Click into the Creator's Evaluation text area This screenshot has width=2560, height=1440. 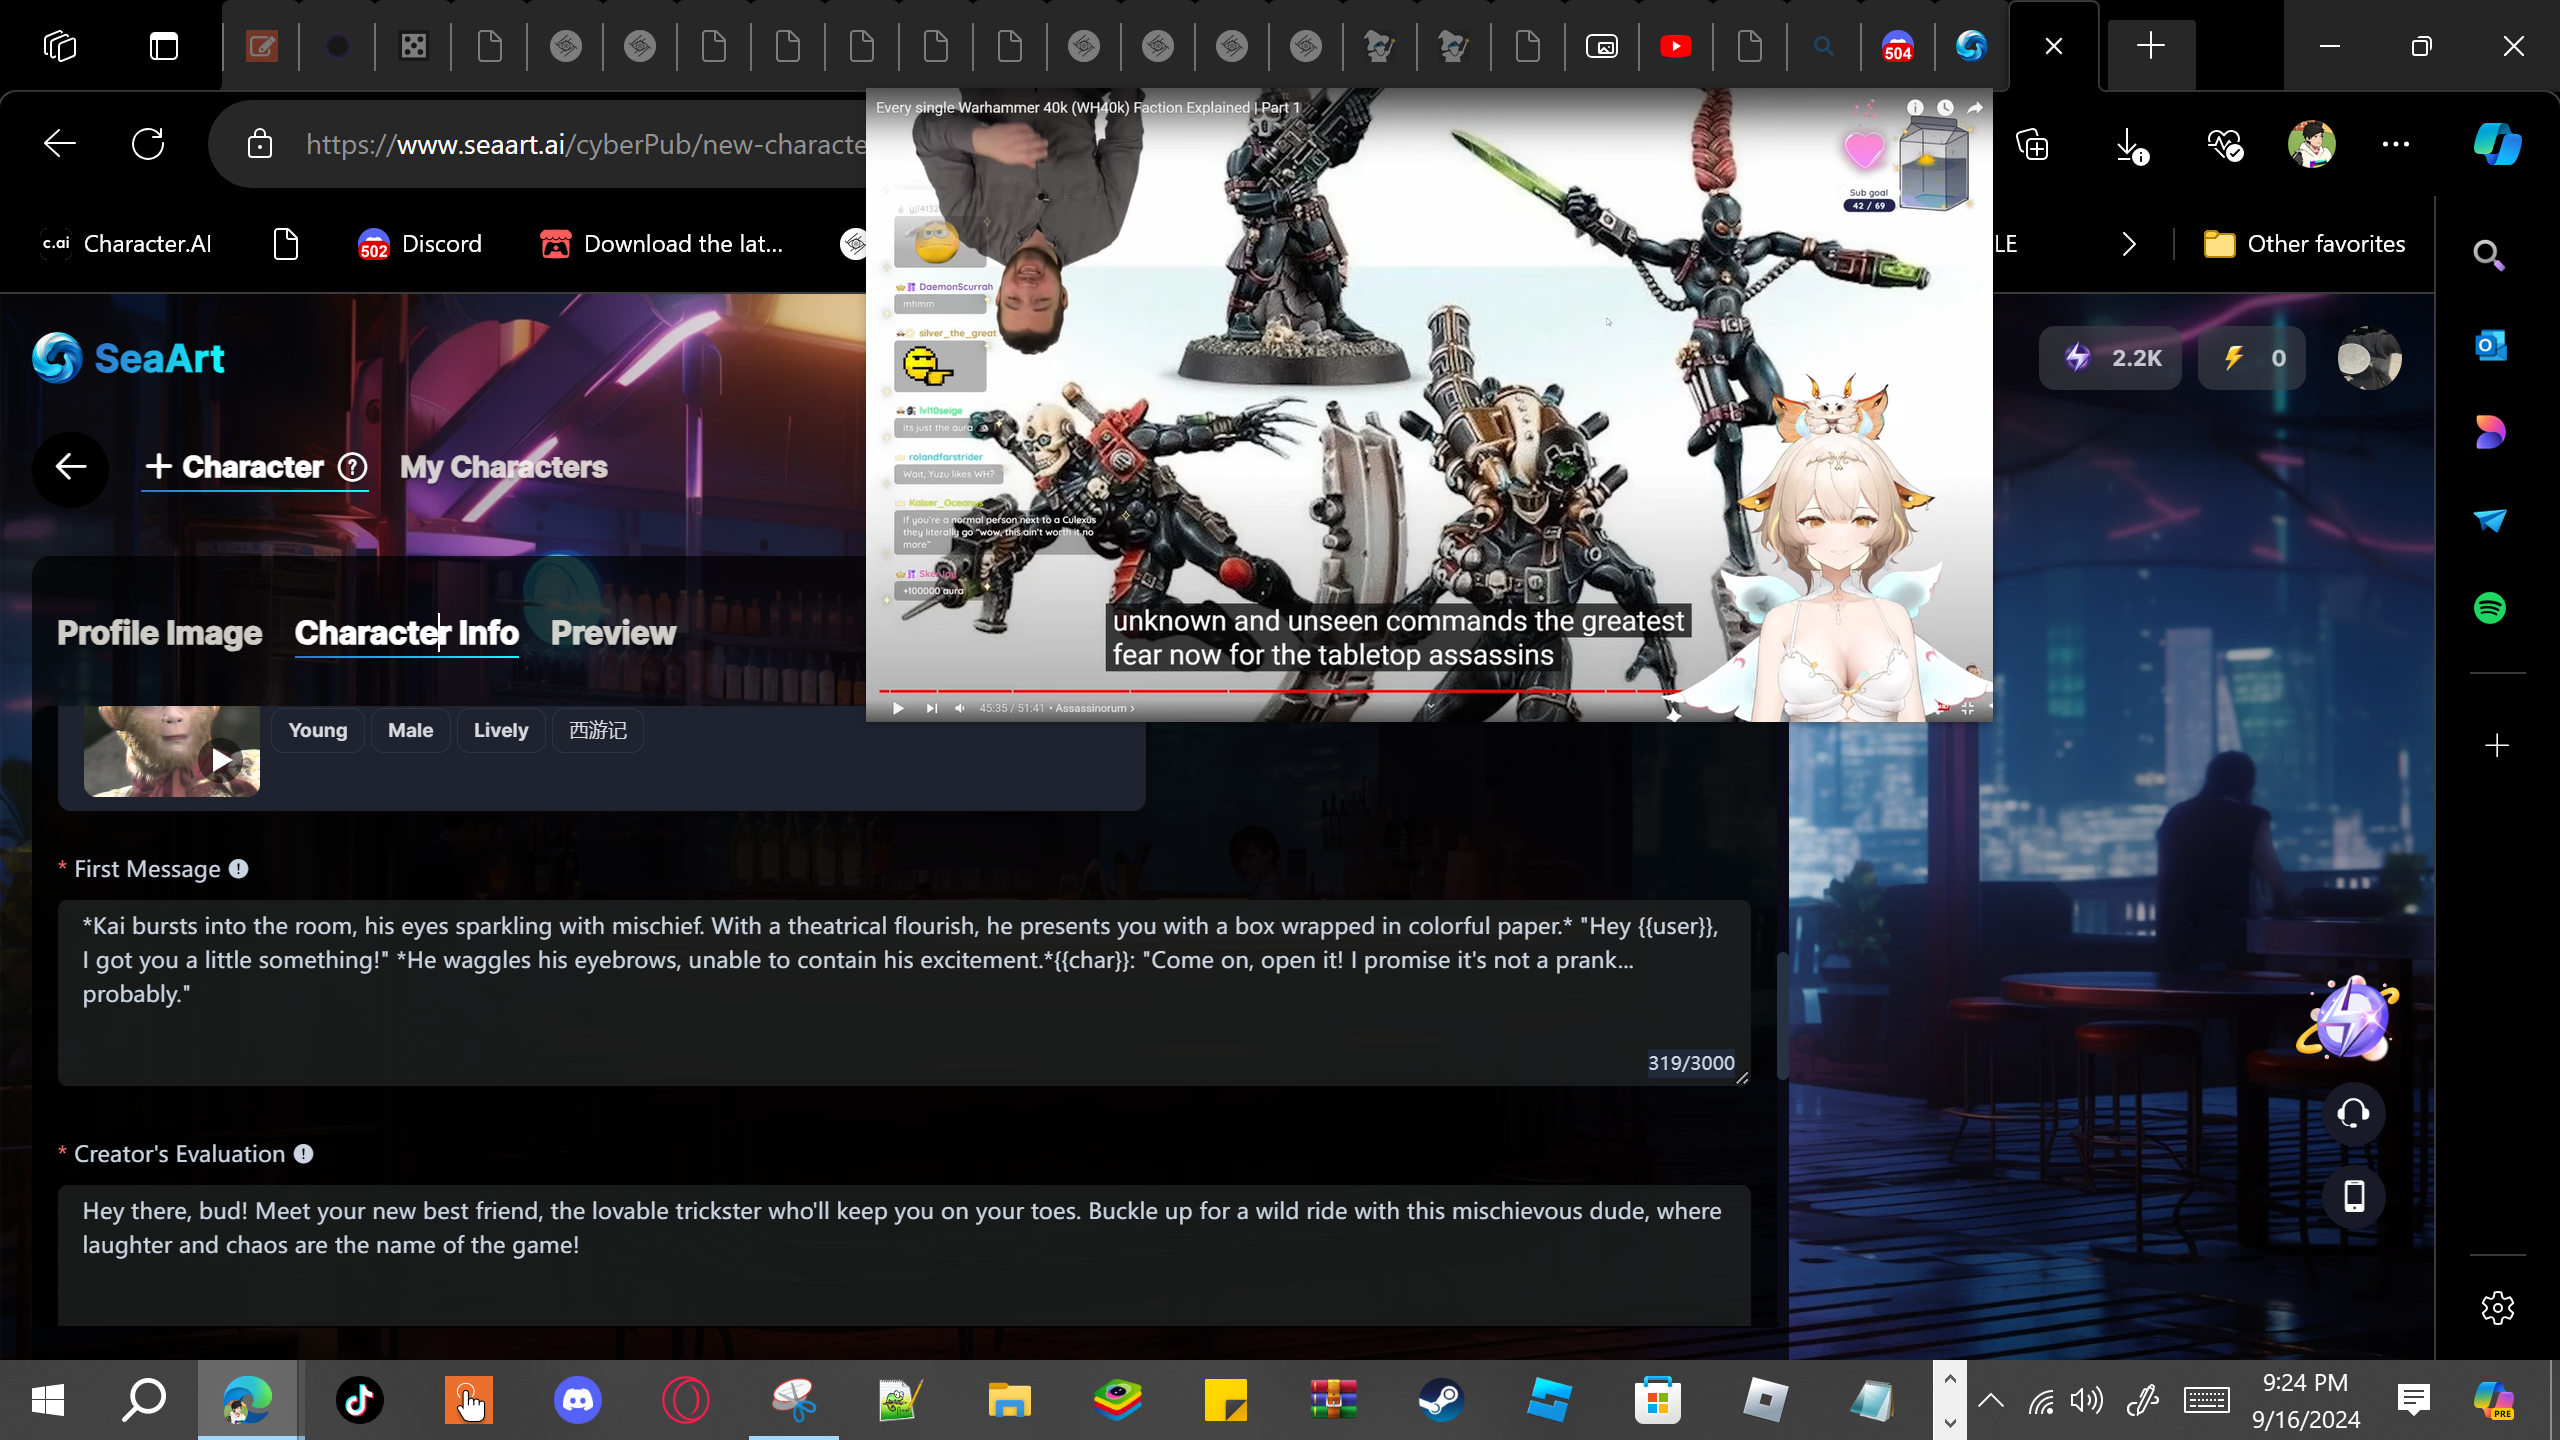904,1255
